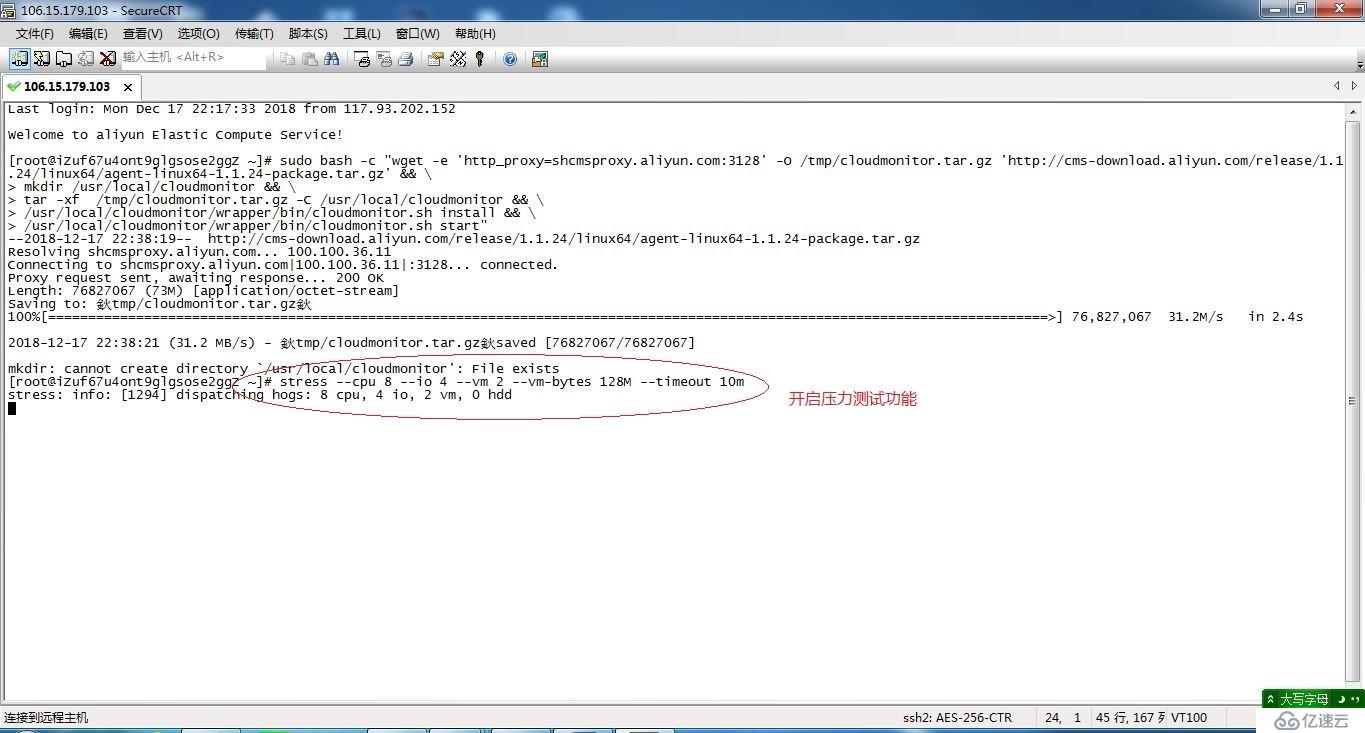The width and height of the screenshot is (1365, 733).
Task: Click status text 连接到远程主机
Action: [46, 718]
